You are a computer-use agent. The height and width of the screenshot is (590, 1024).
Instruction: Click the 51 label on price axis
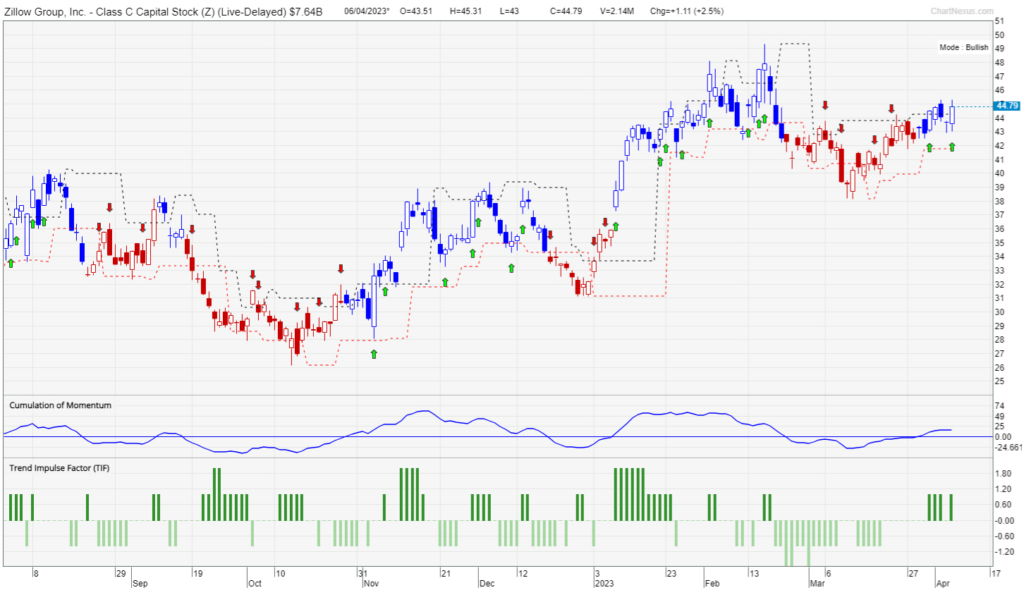[1000, 21]
